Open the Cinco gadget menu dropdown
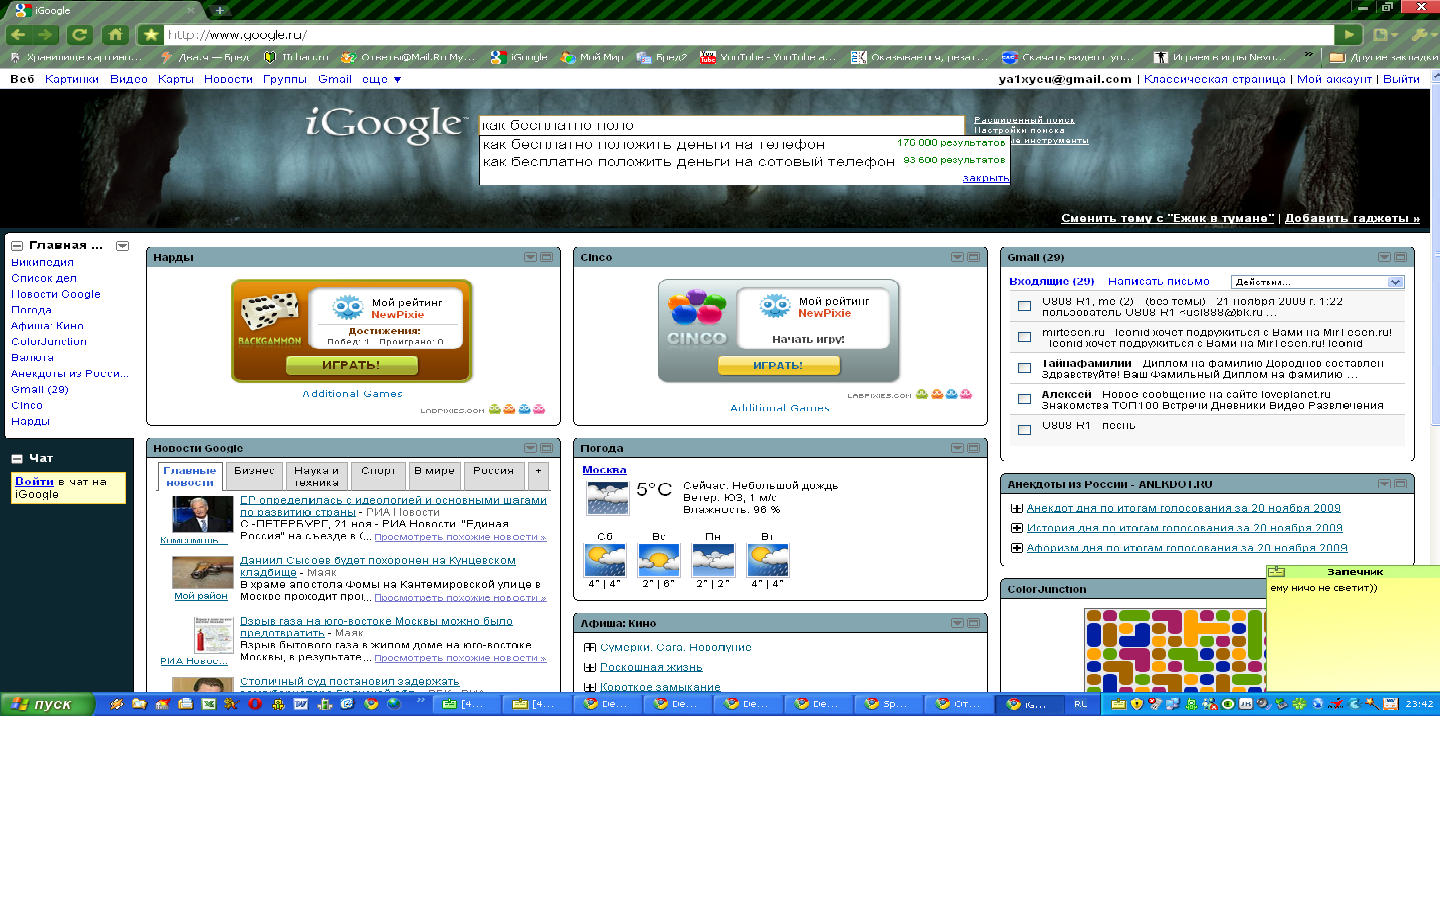This screenshot has width=1440, height=900. click(957, 257)
